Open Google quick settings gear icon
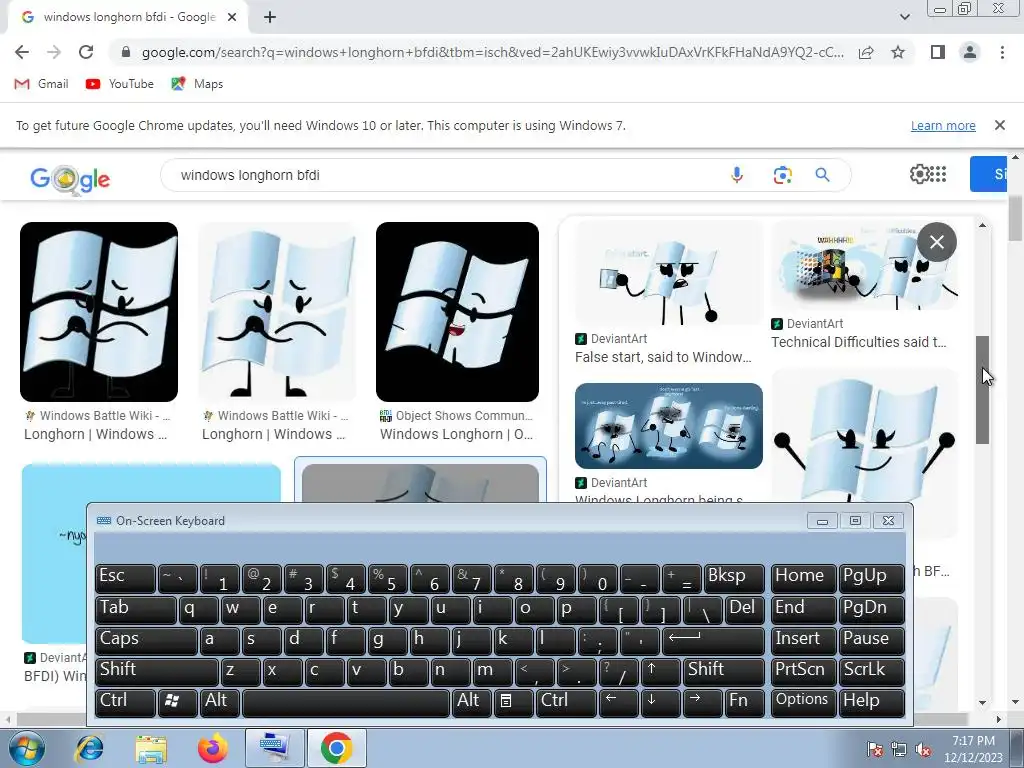Screen dimensions: 1024x768 tap(920, 174)
